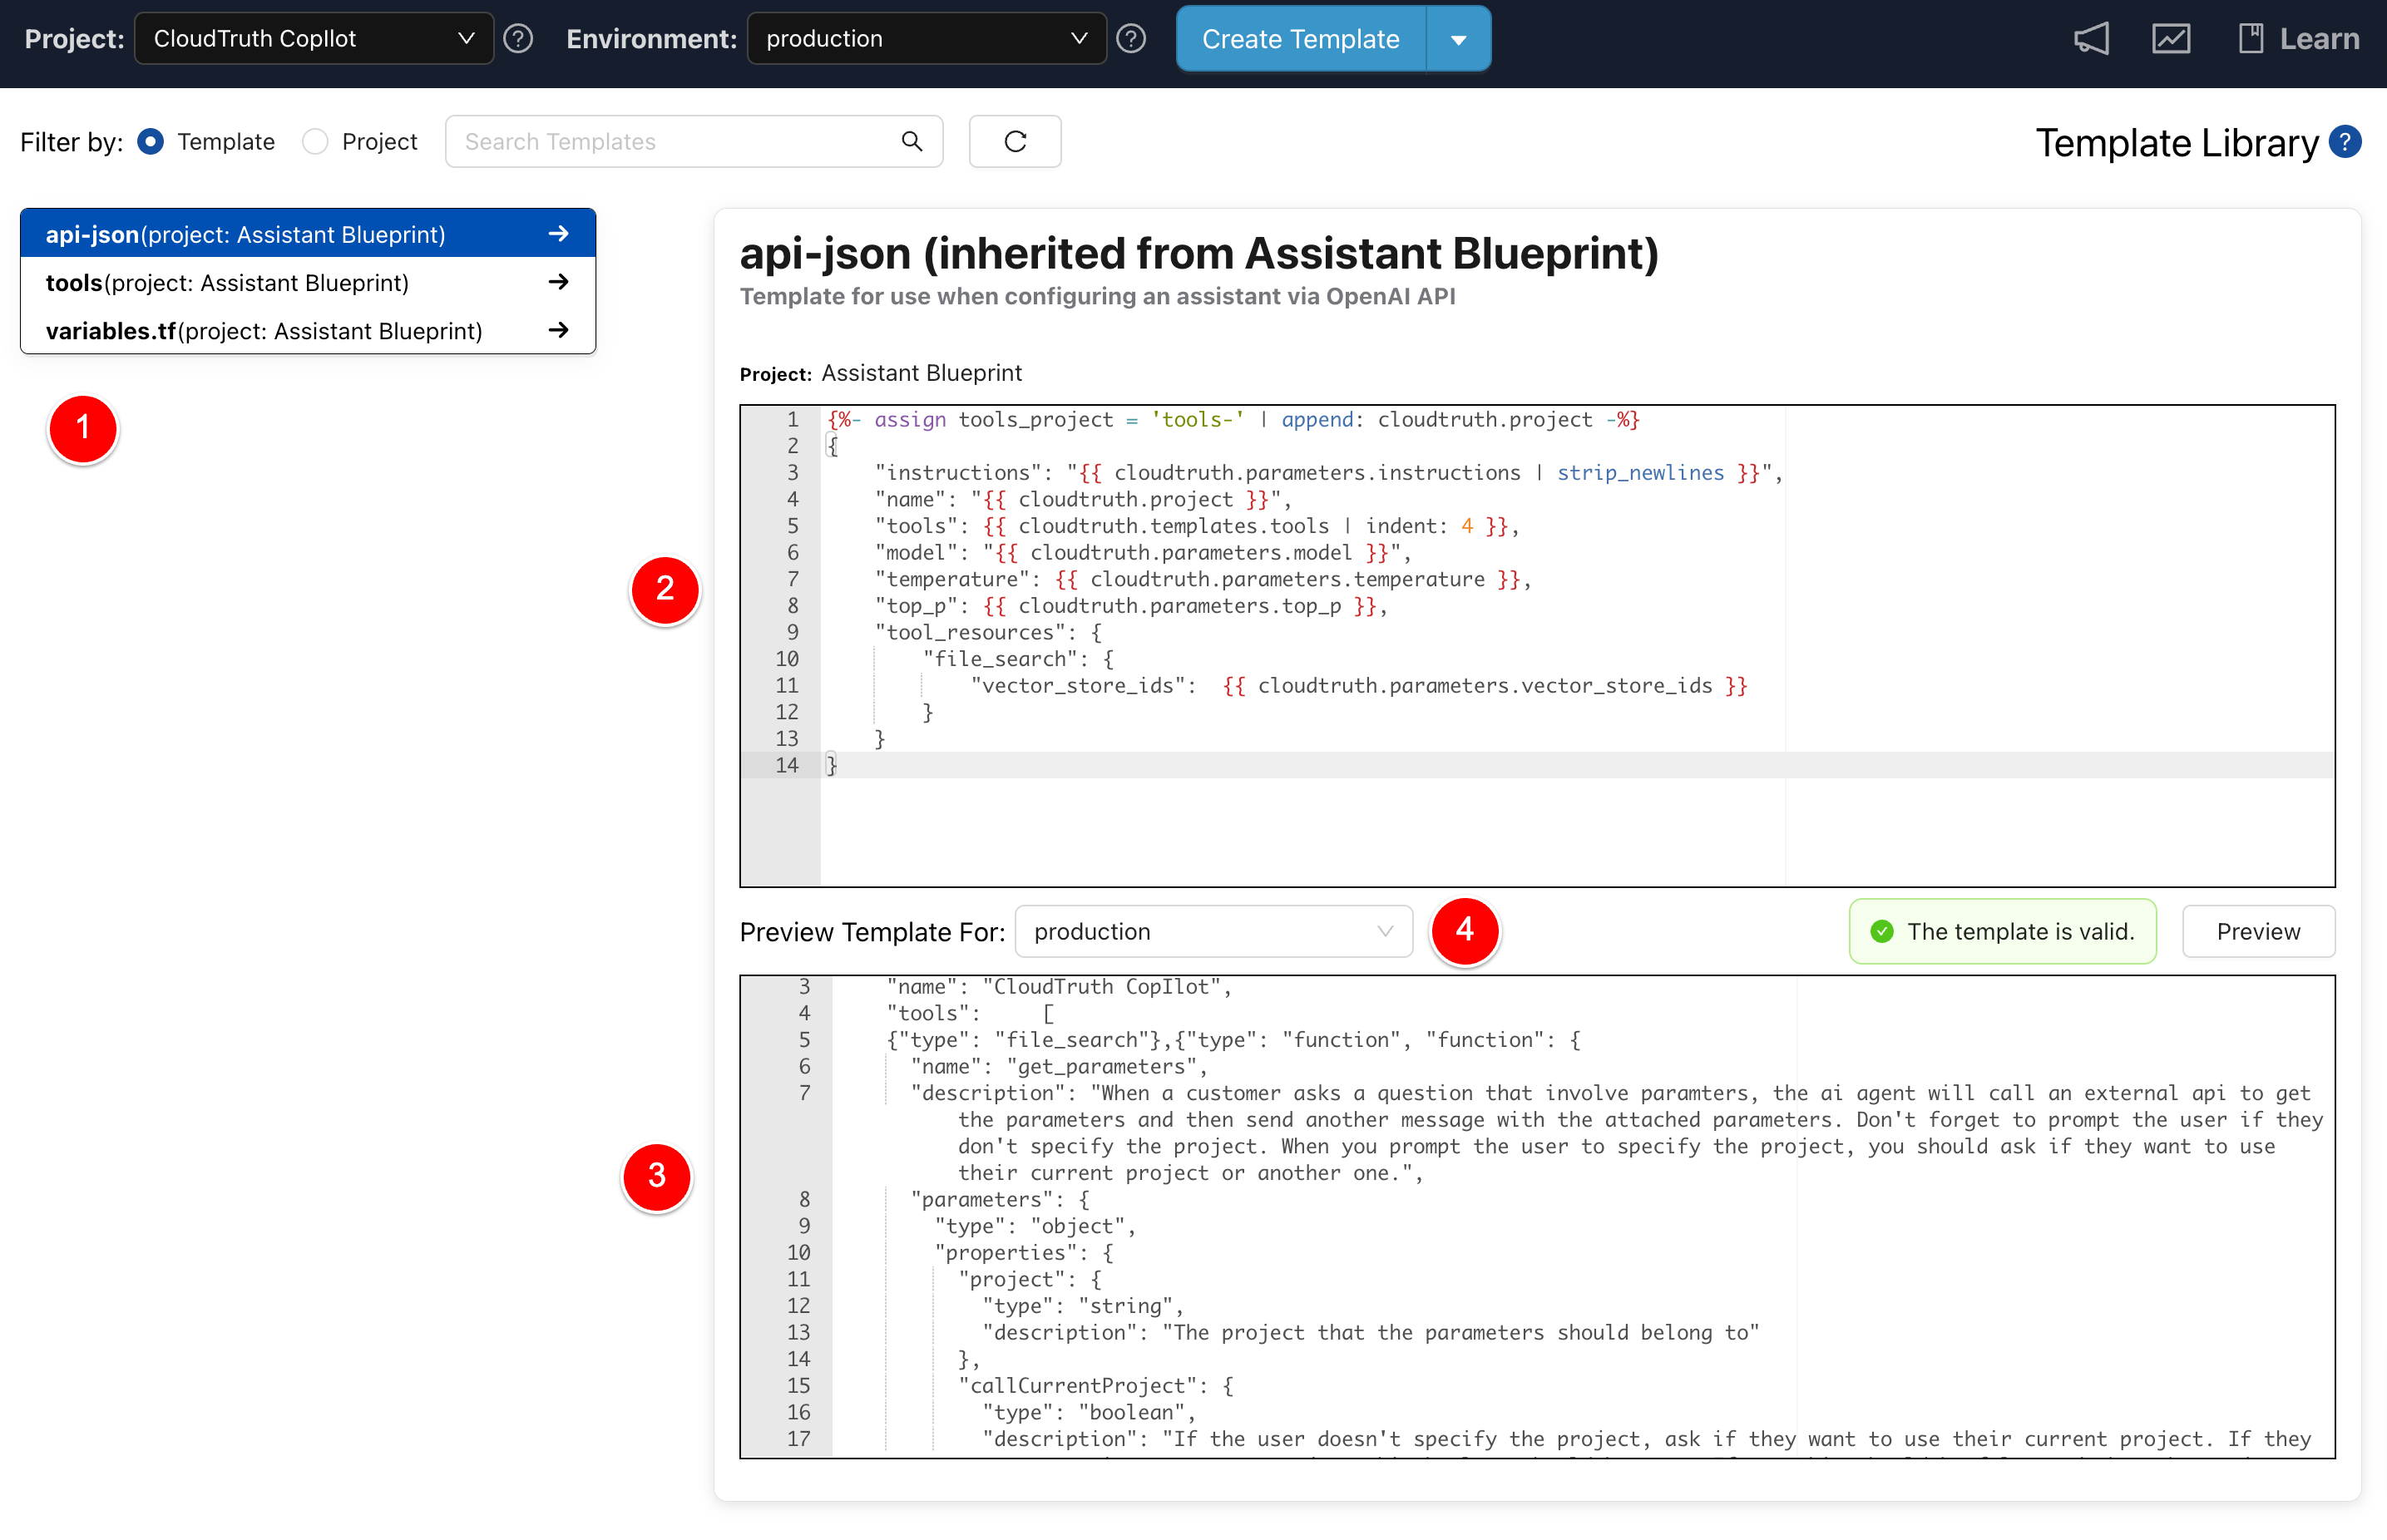Select api-json template in list
This screenshot has height=1540, width=2387.
[x=308, y=234]
